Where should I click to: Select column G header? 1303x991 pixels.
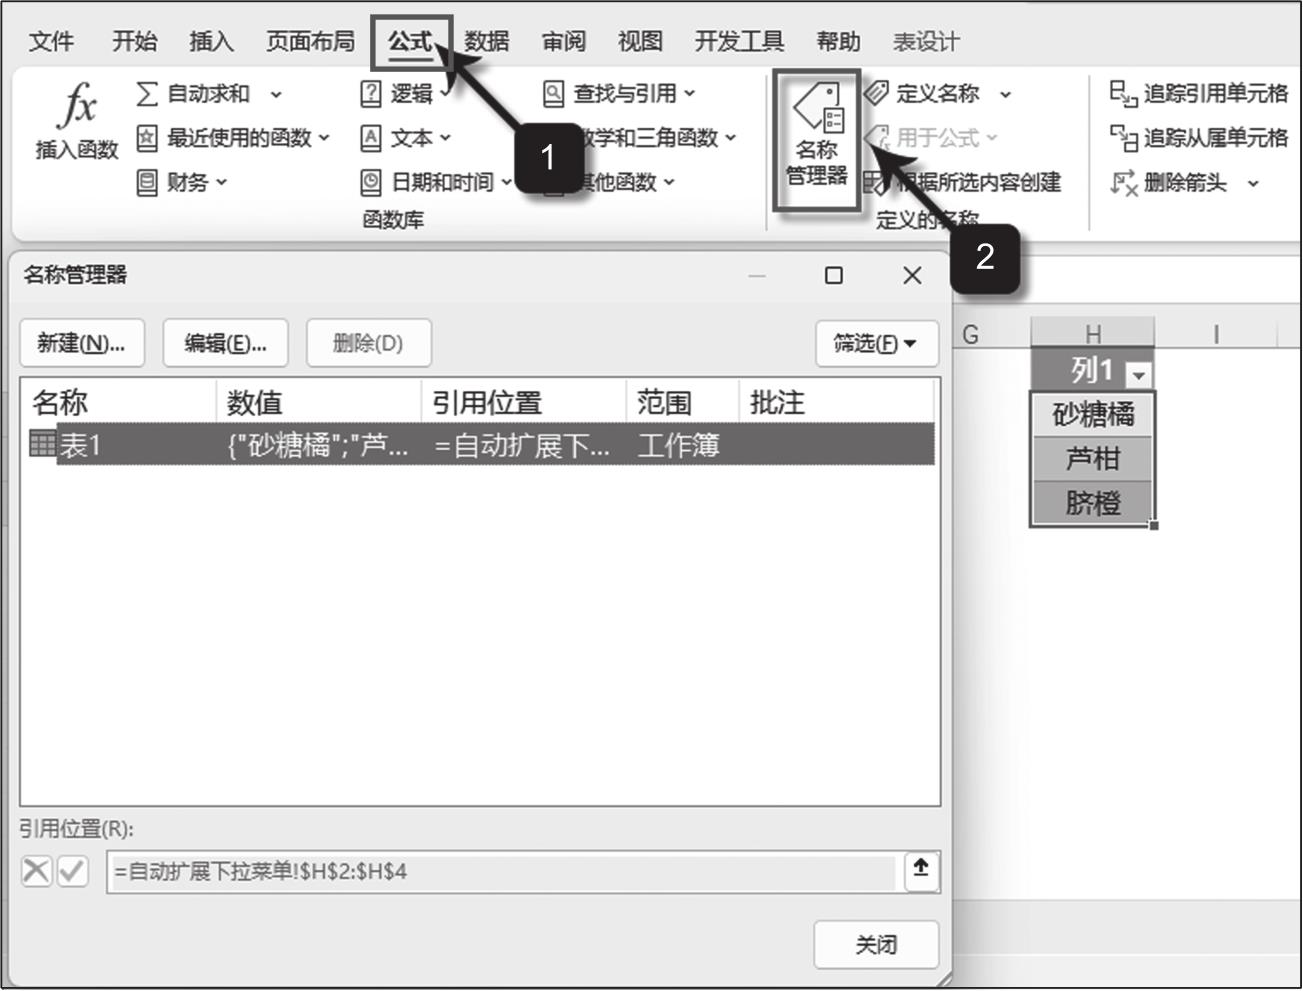coord(970,334)
